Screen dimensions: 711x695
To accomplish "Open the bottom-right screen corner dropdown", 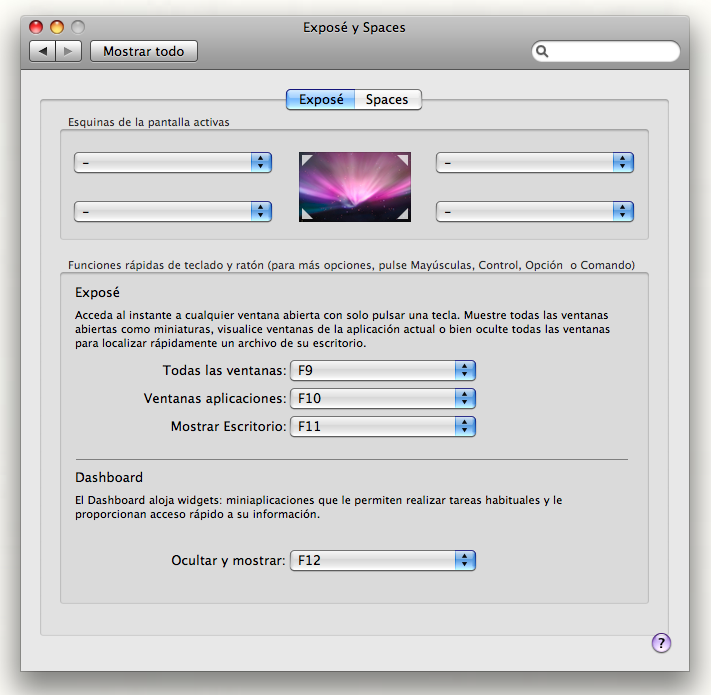I will click(x=535, y=211).
